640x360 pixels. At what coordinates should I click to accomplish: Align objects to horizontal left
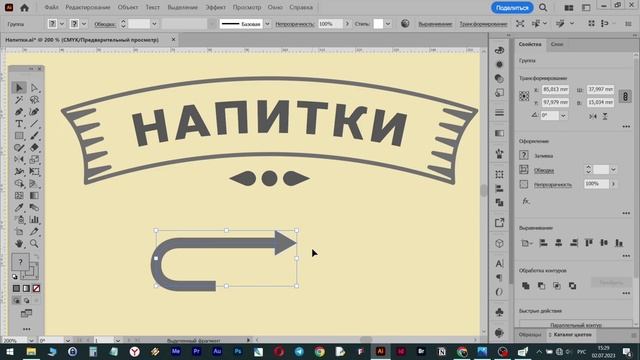[543, 243]
